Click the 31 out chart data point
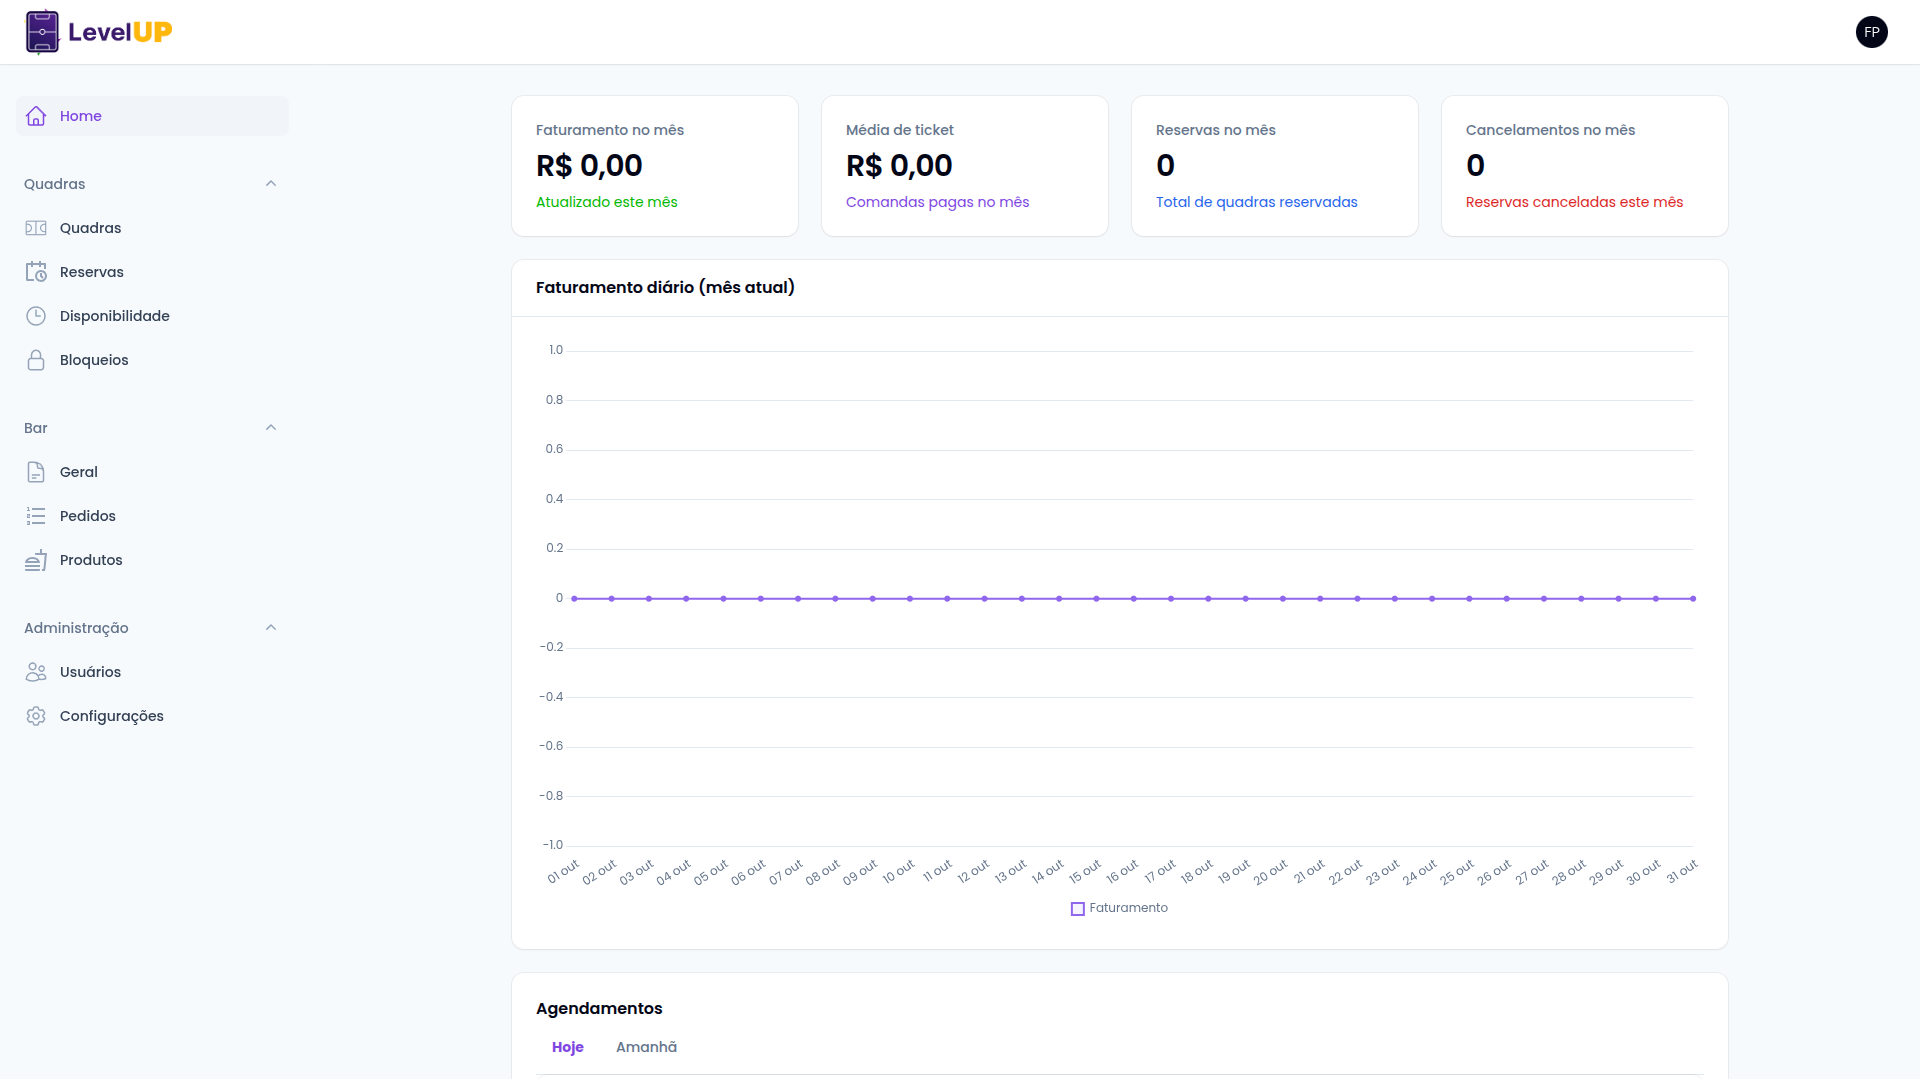 tap(1692, 599)
